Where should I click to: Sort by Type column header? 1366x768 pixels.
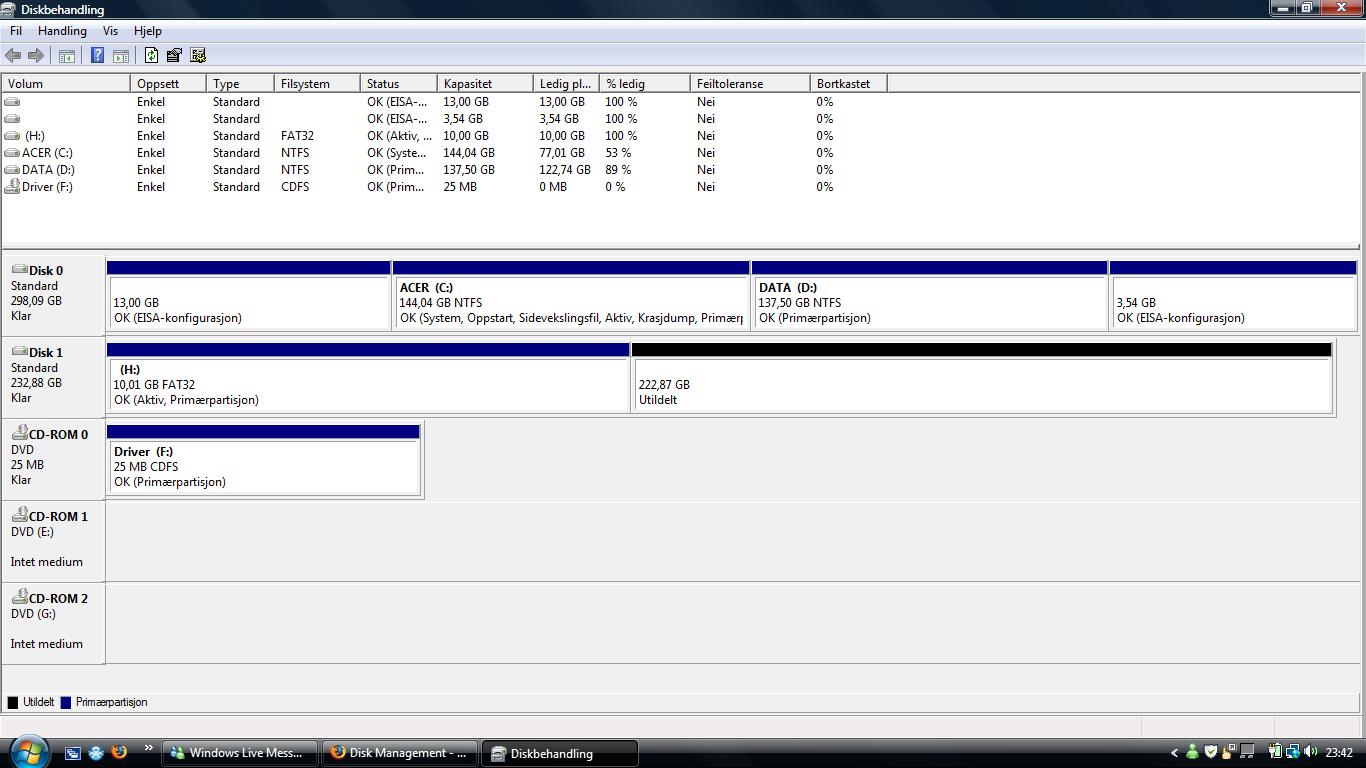tap(240, 84)
